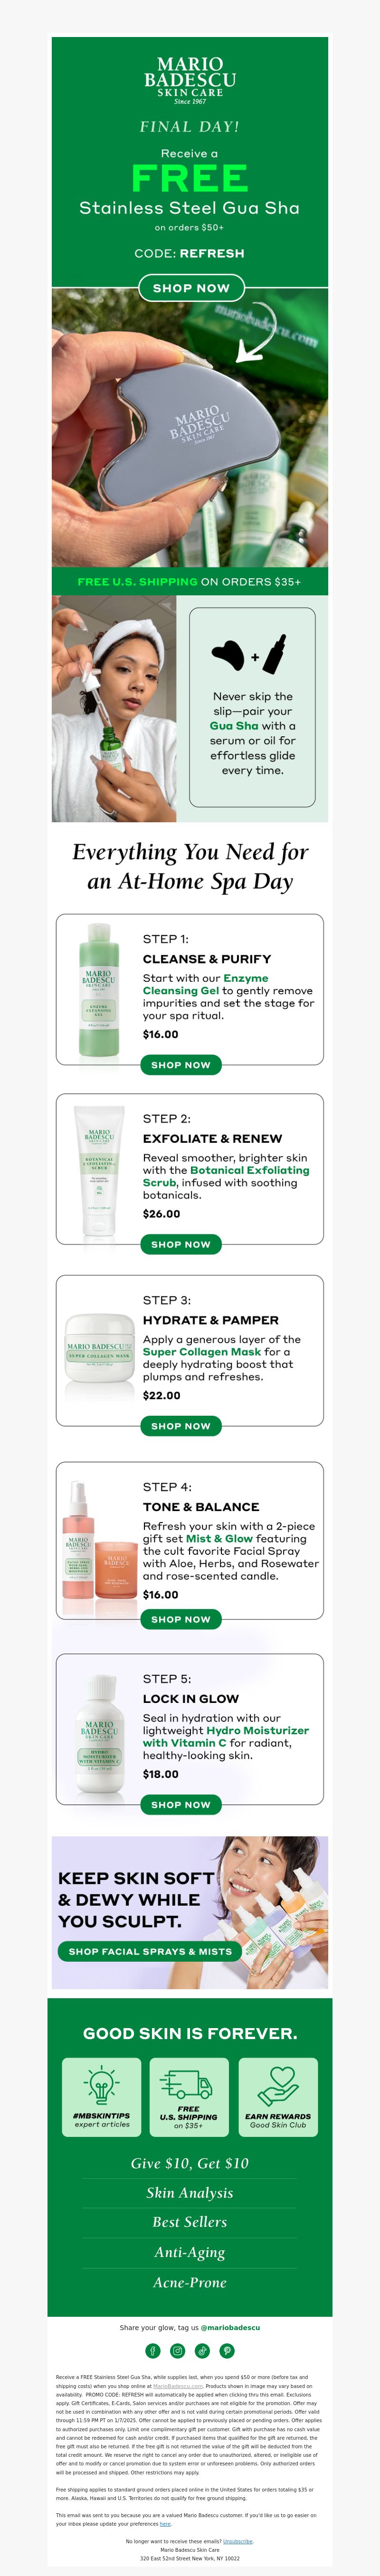380x2576 pixels.
Task: Shop now for the Enzyme Cleansing Gel
Action: 181,1065
